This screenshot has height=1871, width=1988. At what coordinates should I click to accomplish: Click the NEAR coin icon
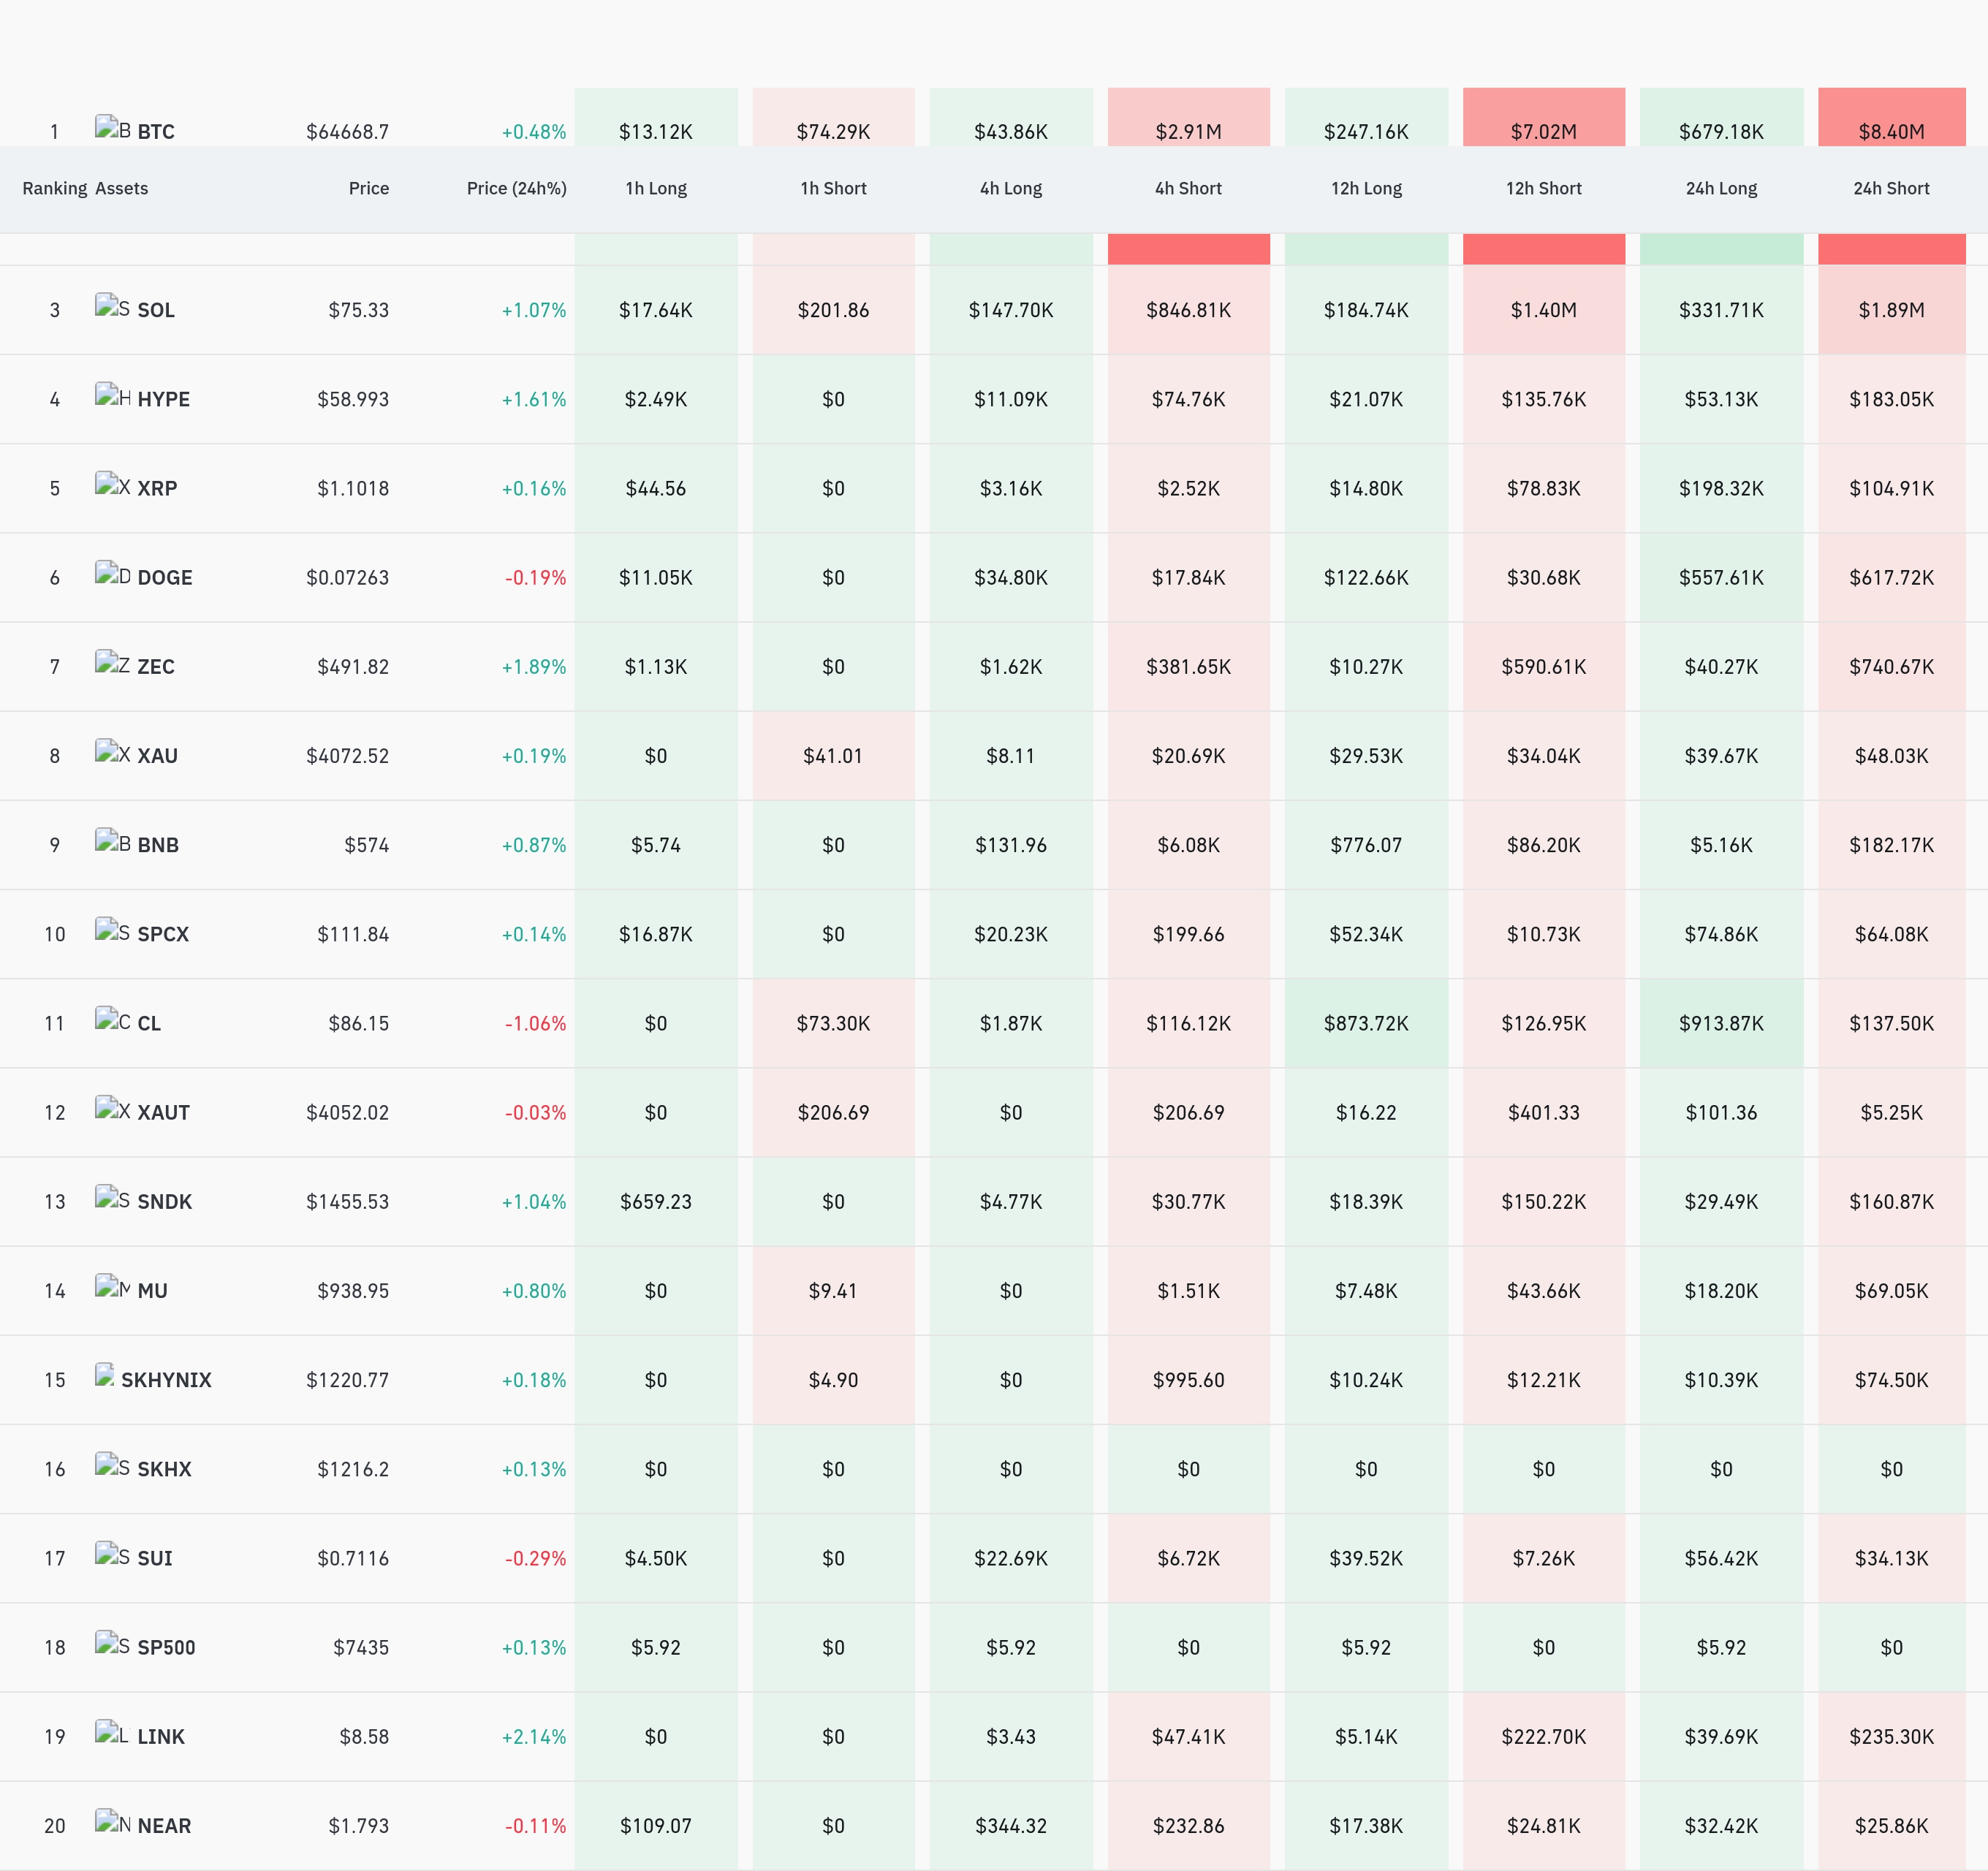[112, 1821]
